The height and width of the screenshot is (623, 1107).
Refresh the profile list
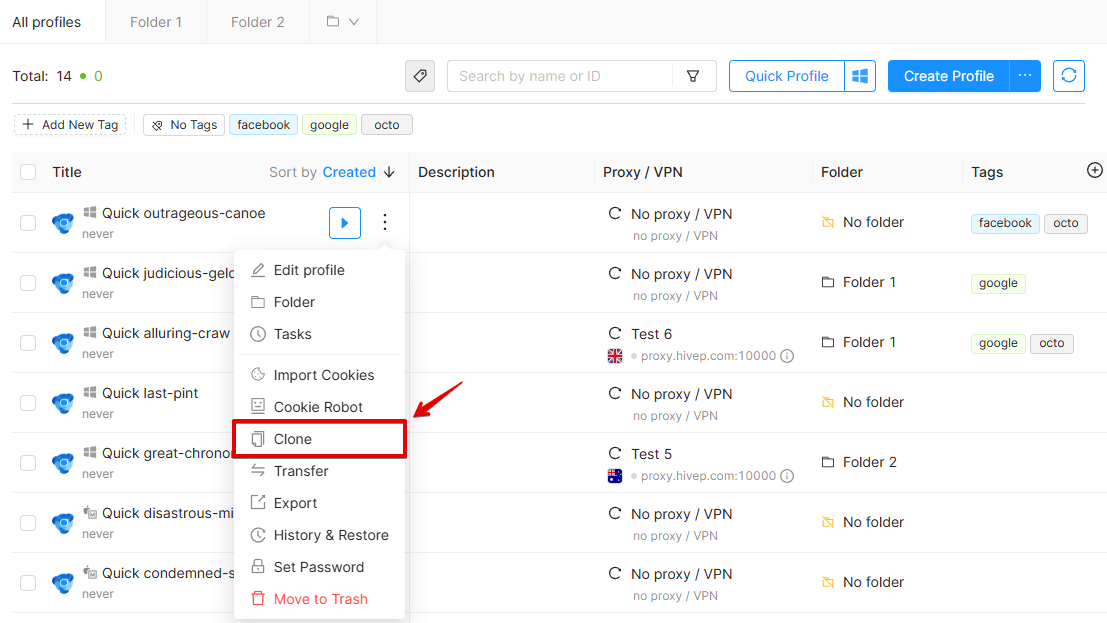click(1068, 76)
